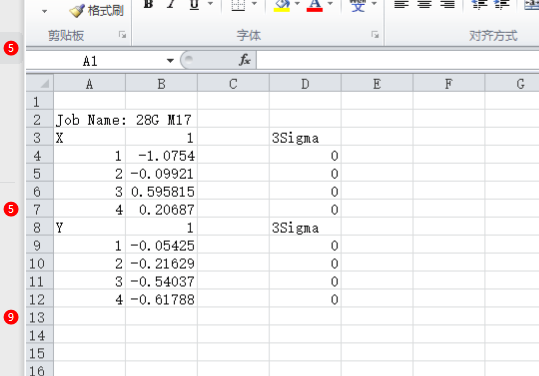Open the underline style dropdown arrow

tap(210, 4)
